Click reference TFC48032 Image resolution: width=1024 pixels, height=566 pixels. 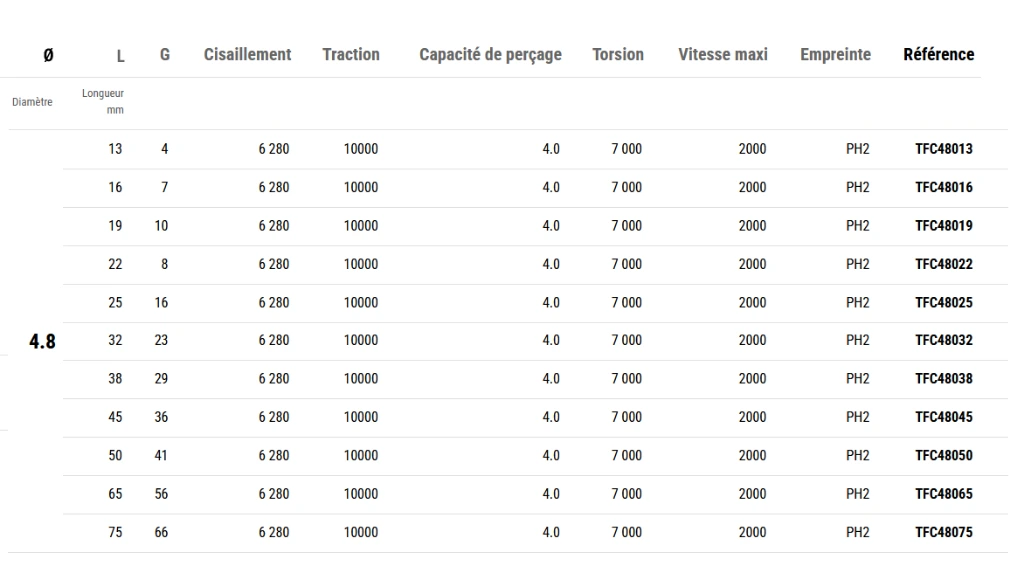[944, 340]
